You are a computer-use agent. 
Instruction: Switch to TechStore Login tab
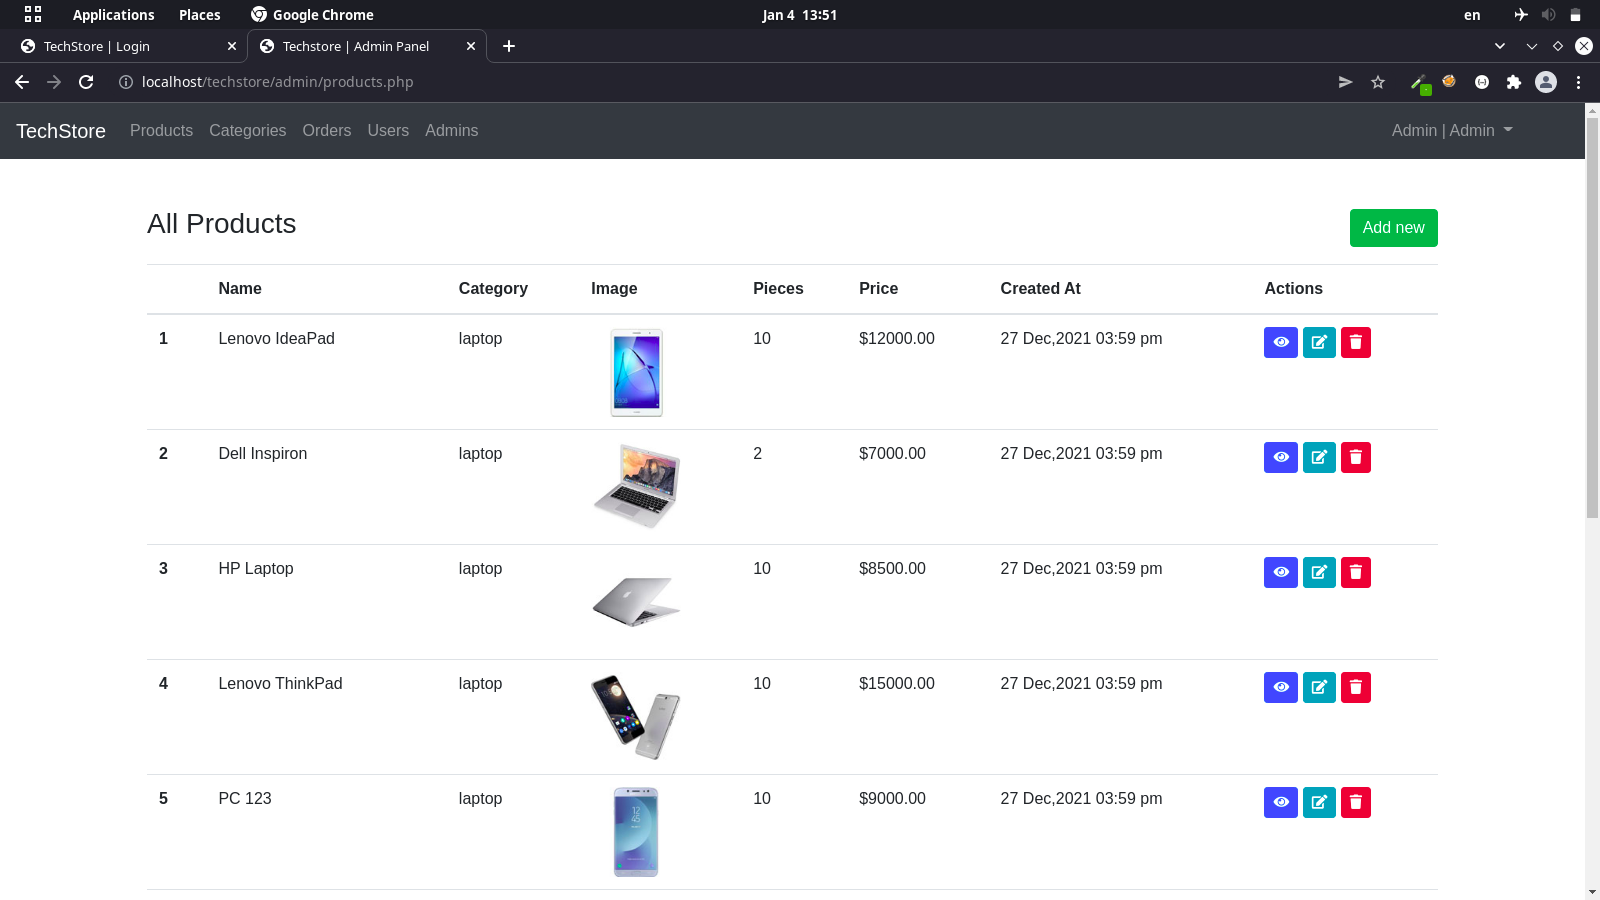pos(127,46)
